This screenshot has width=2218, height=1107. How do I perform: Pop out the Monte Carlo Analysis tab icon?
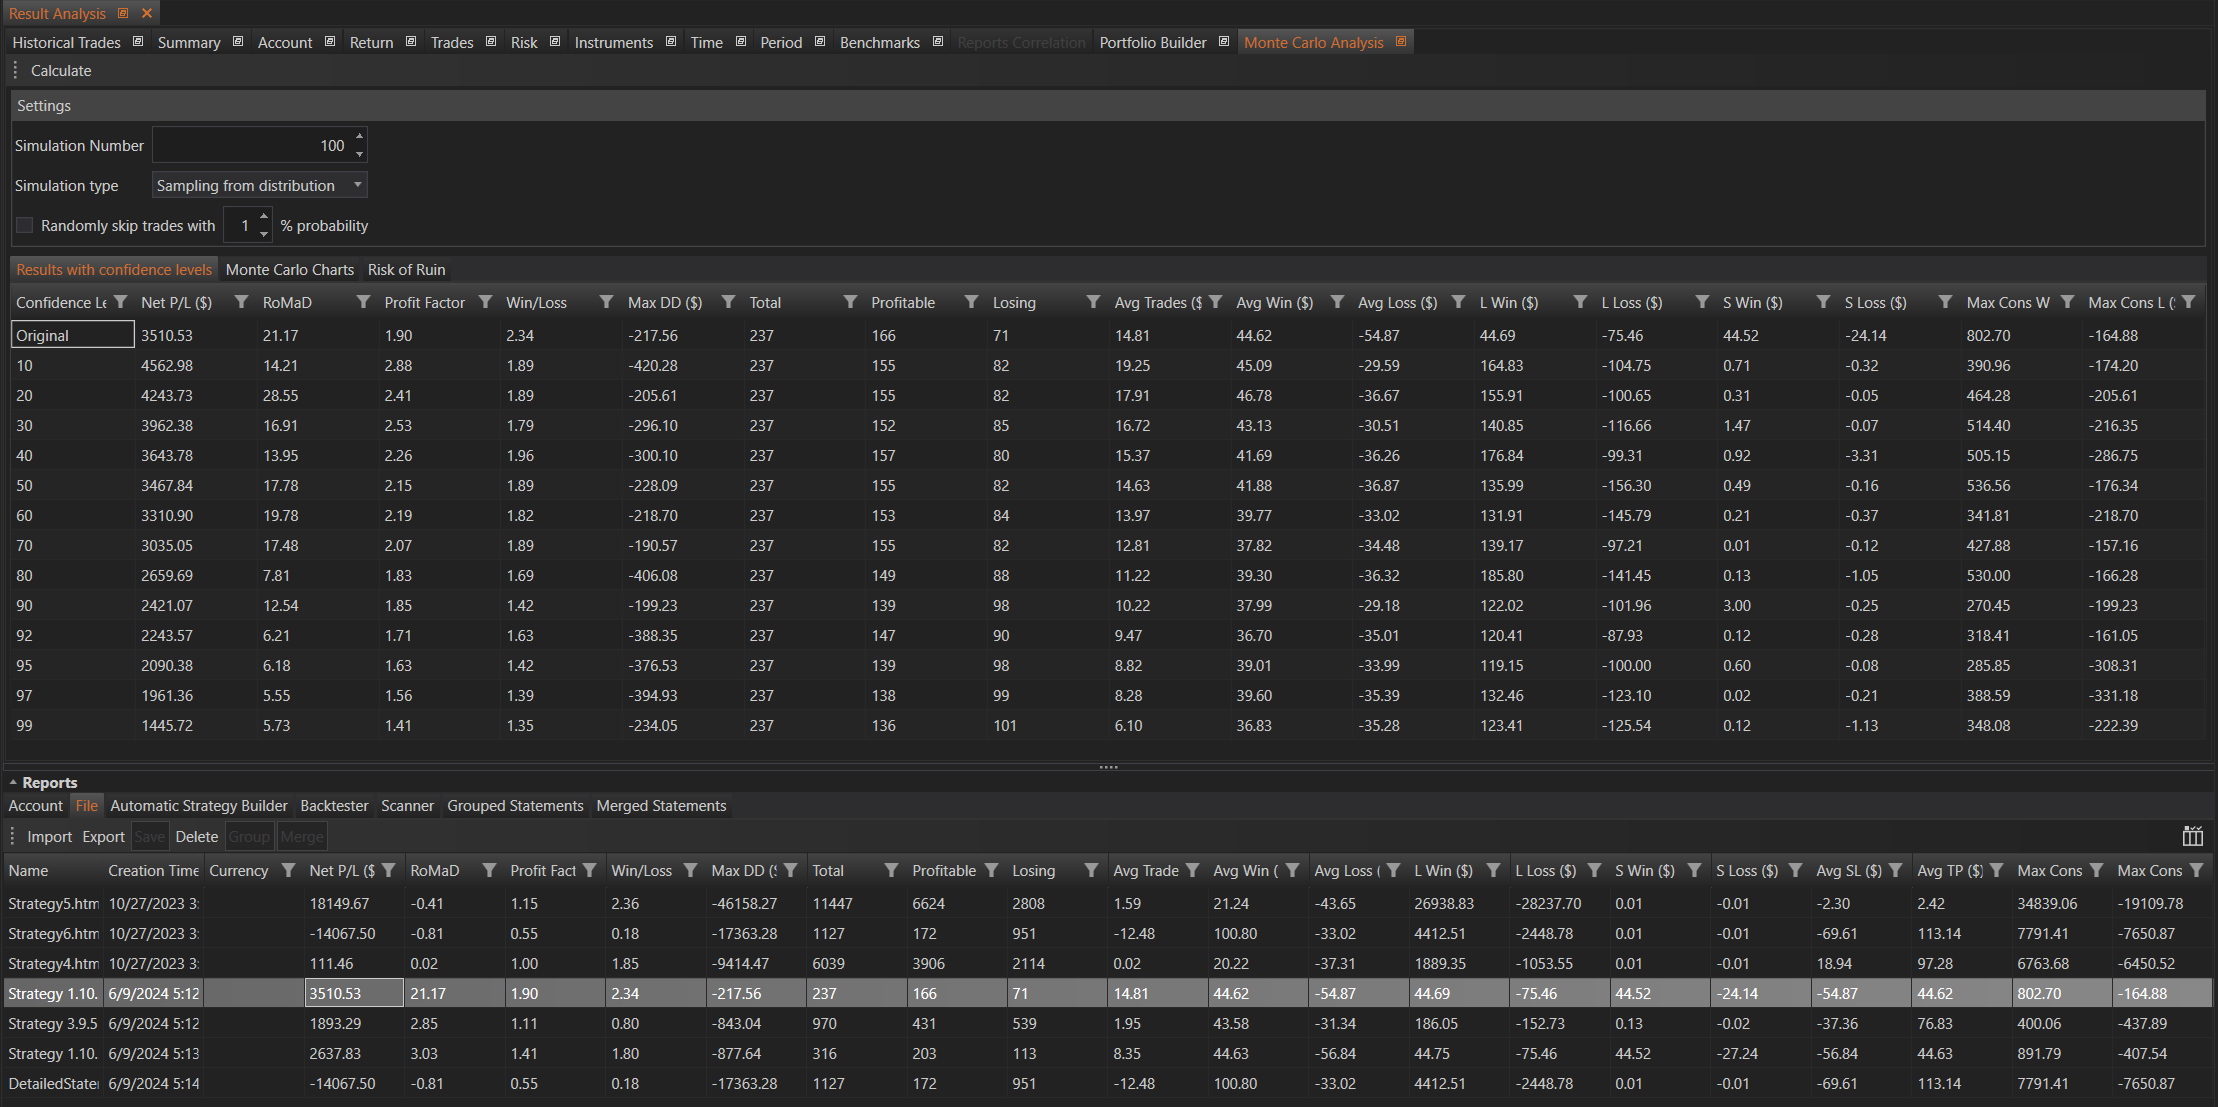(x=1401, y=42)
